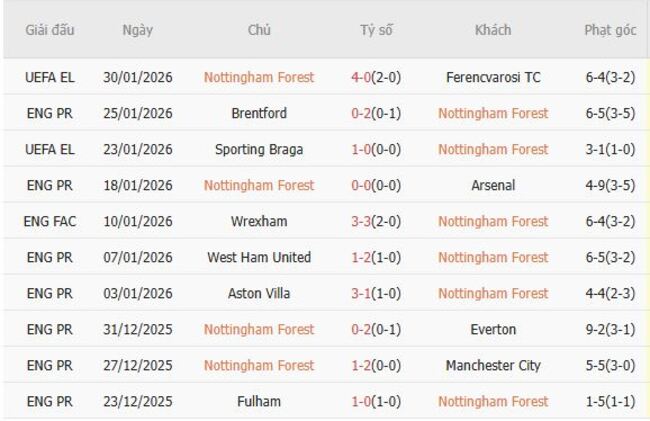Viewport: 650px width, 421px height.
Task: Click the "Giải đấu" column header
Action: pyautogui.click(x=49, y=30)
